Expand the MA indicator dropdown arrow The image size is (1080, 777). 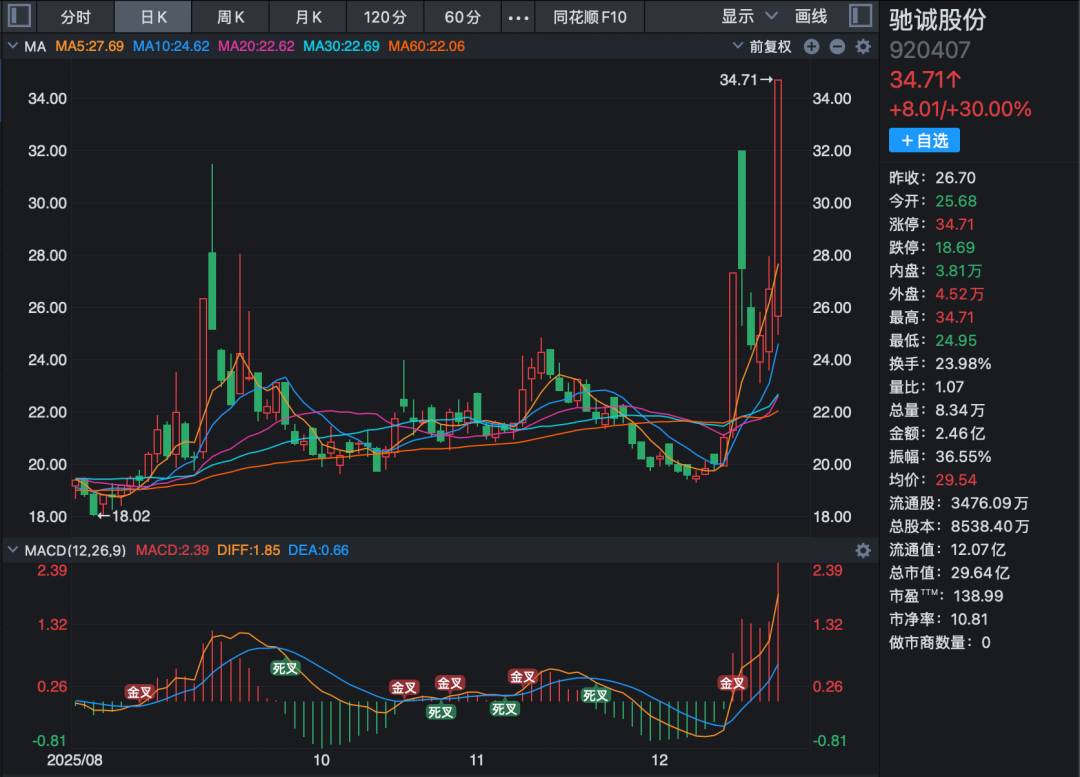coord(13,47)
